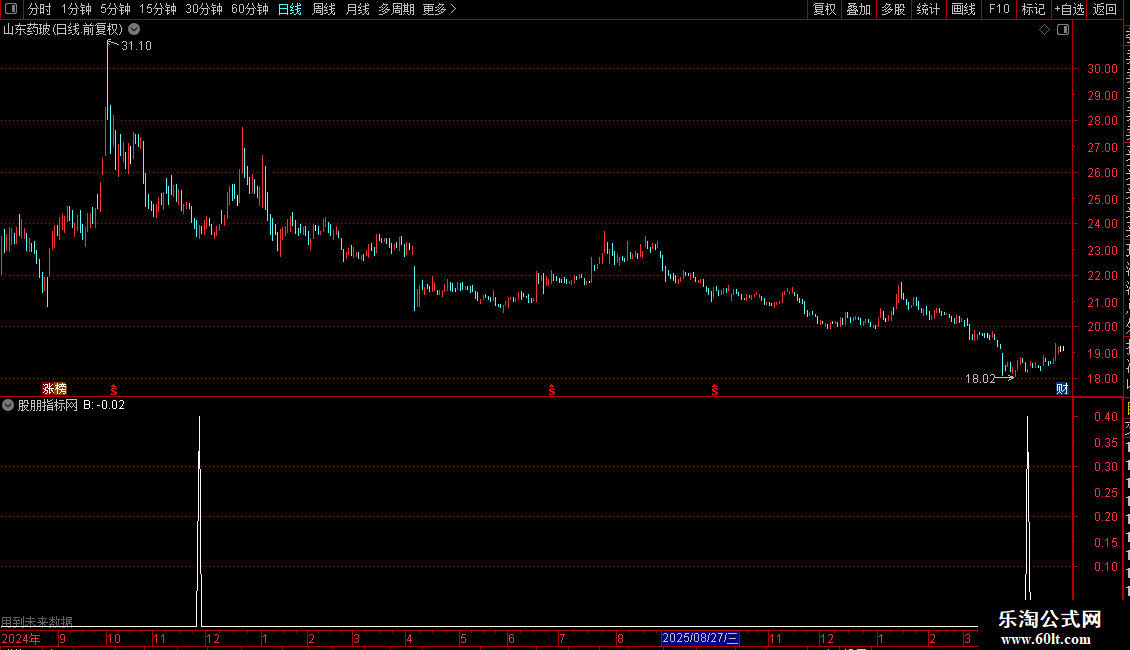This screenshot has height=650, width=1130.
Task: Switch to the 30分钟 period
Action: click(204, 9)
